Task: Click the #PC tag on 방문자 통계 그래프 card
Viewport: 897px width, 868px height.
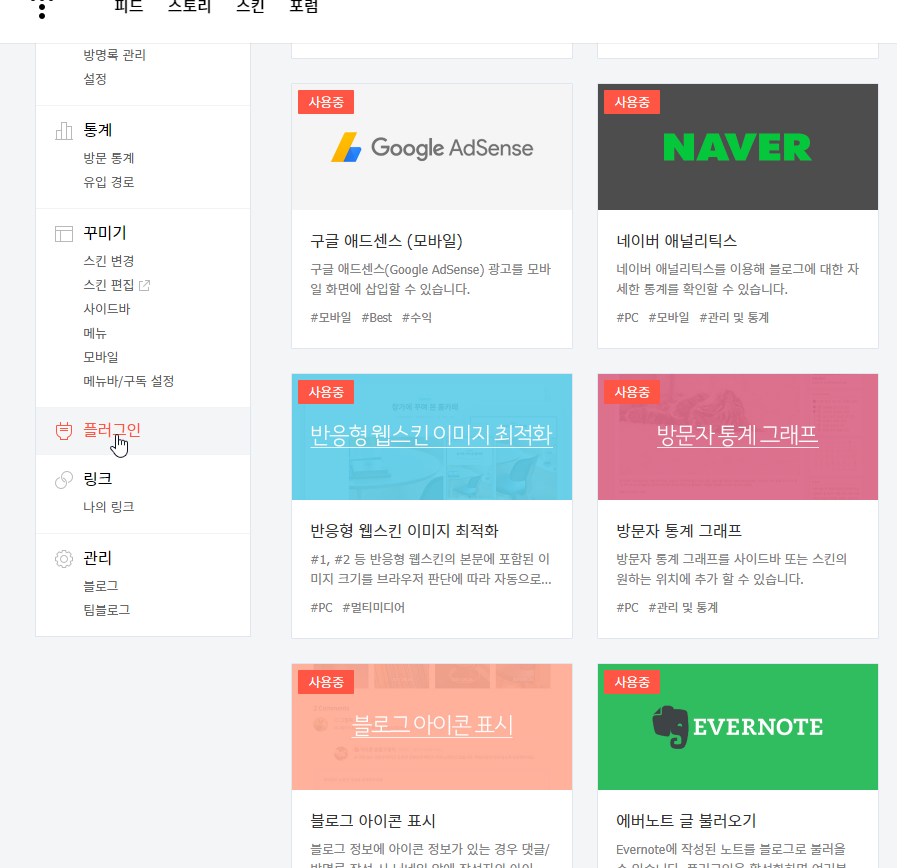Action: coord(628,607)
